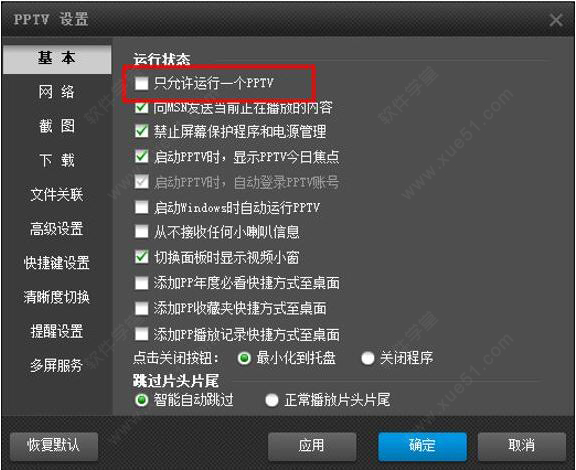Uncheck 切换面板时显示视频小窗
The height and width of the screenshot is (470, 576).
click(141, 257)
